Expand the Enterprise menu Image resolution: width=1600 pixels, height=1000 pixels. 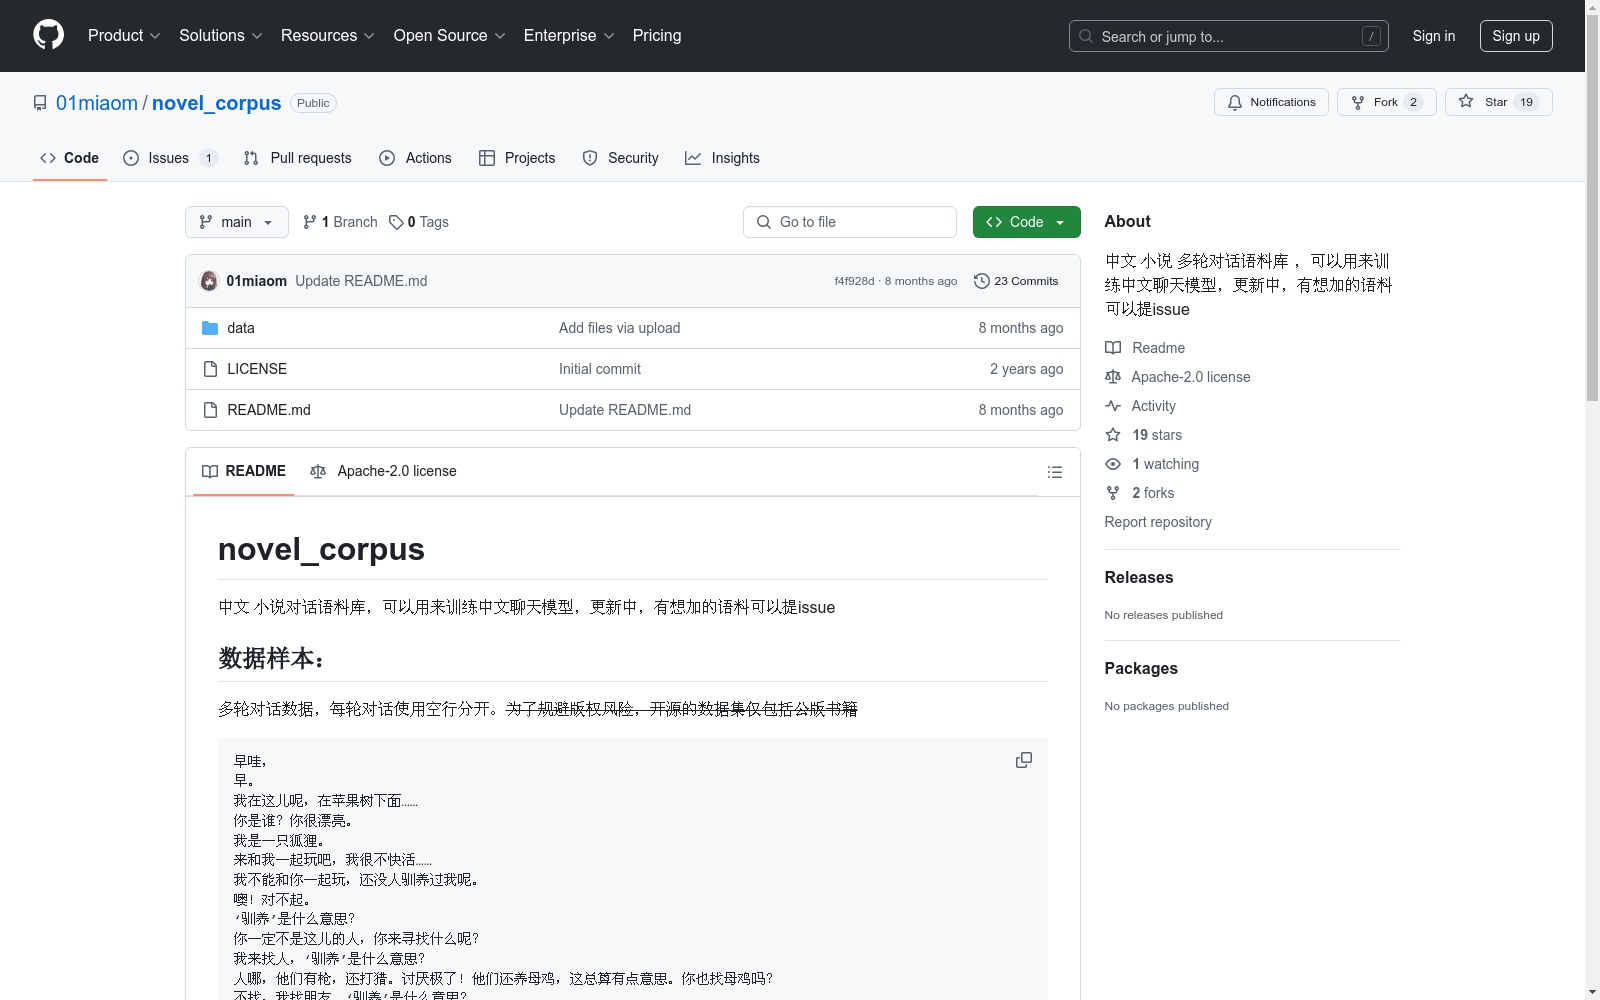pos(569,35)
